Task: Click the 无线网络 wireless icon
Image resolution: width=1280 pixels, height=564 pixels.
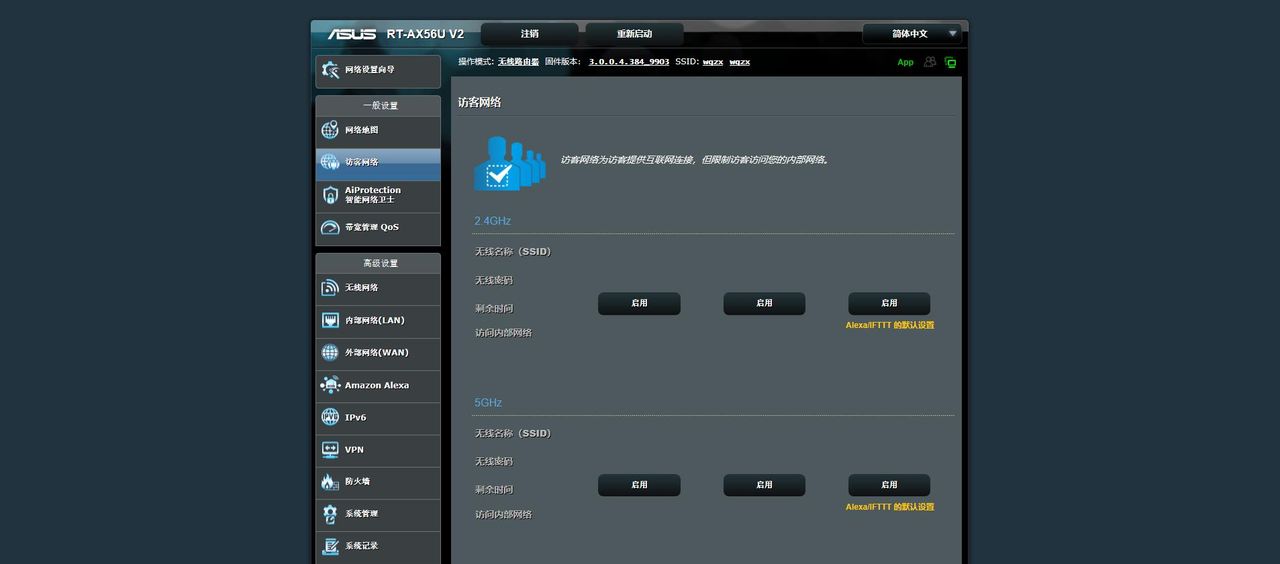Action: coord(330,288)
